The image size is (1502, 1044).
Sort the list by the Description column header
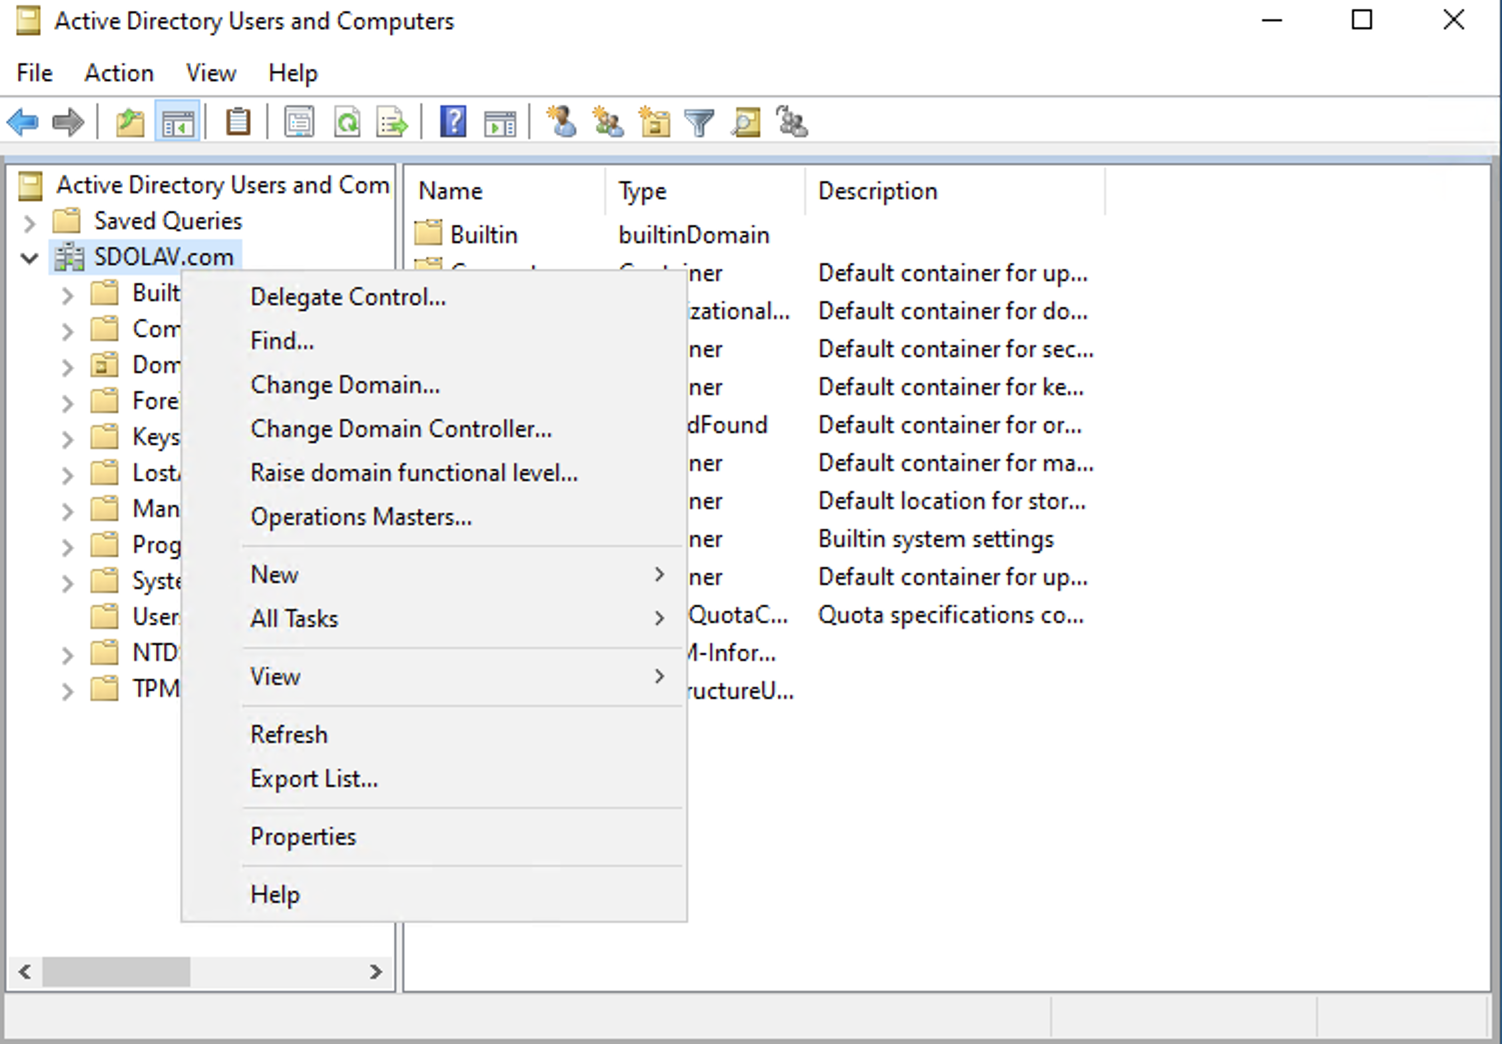point(955,191)
